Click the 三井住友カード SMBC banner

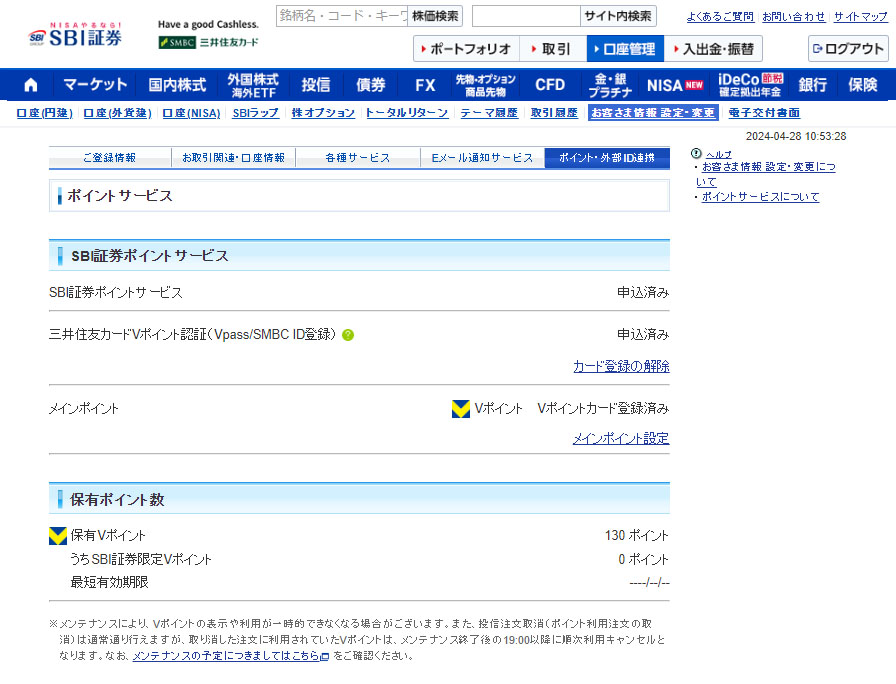click(208, 42)
